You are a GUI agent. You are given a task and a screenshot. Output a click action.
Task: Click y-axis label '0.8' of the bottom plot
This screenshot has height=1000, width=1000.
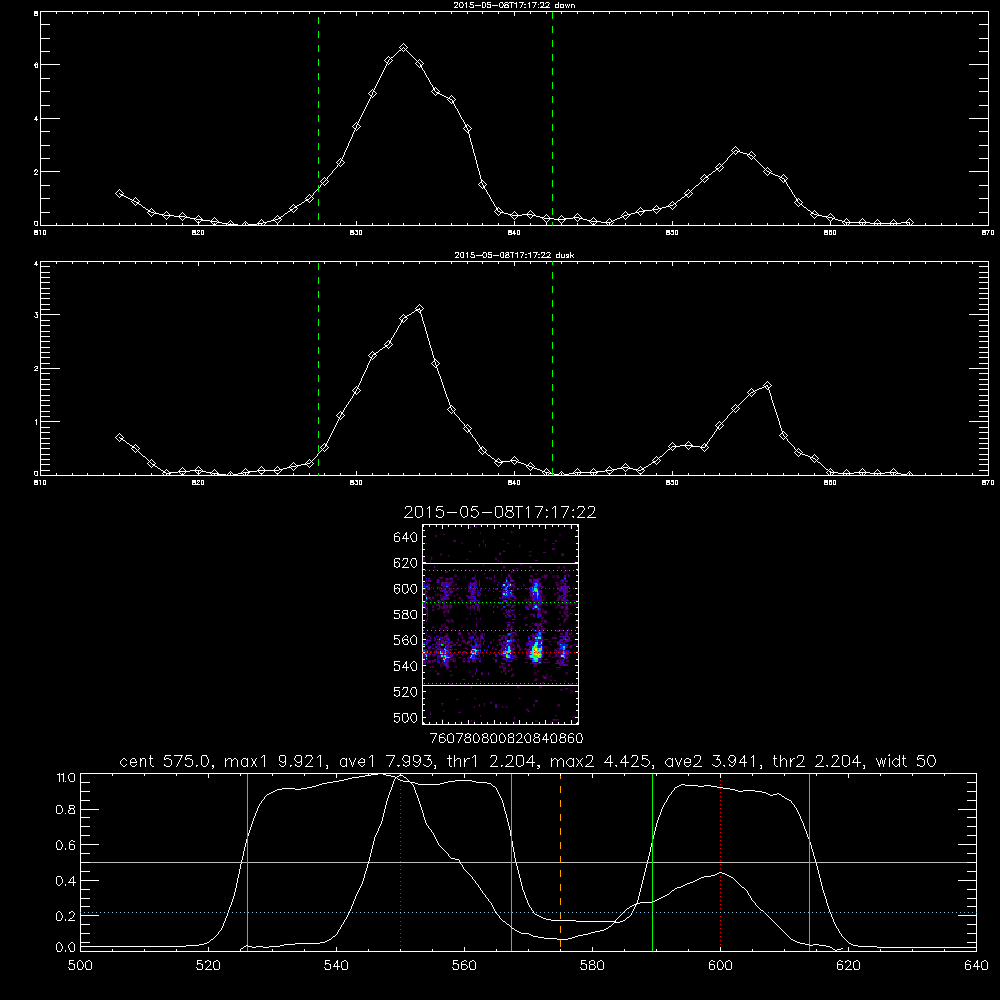point(66,810)
